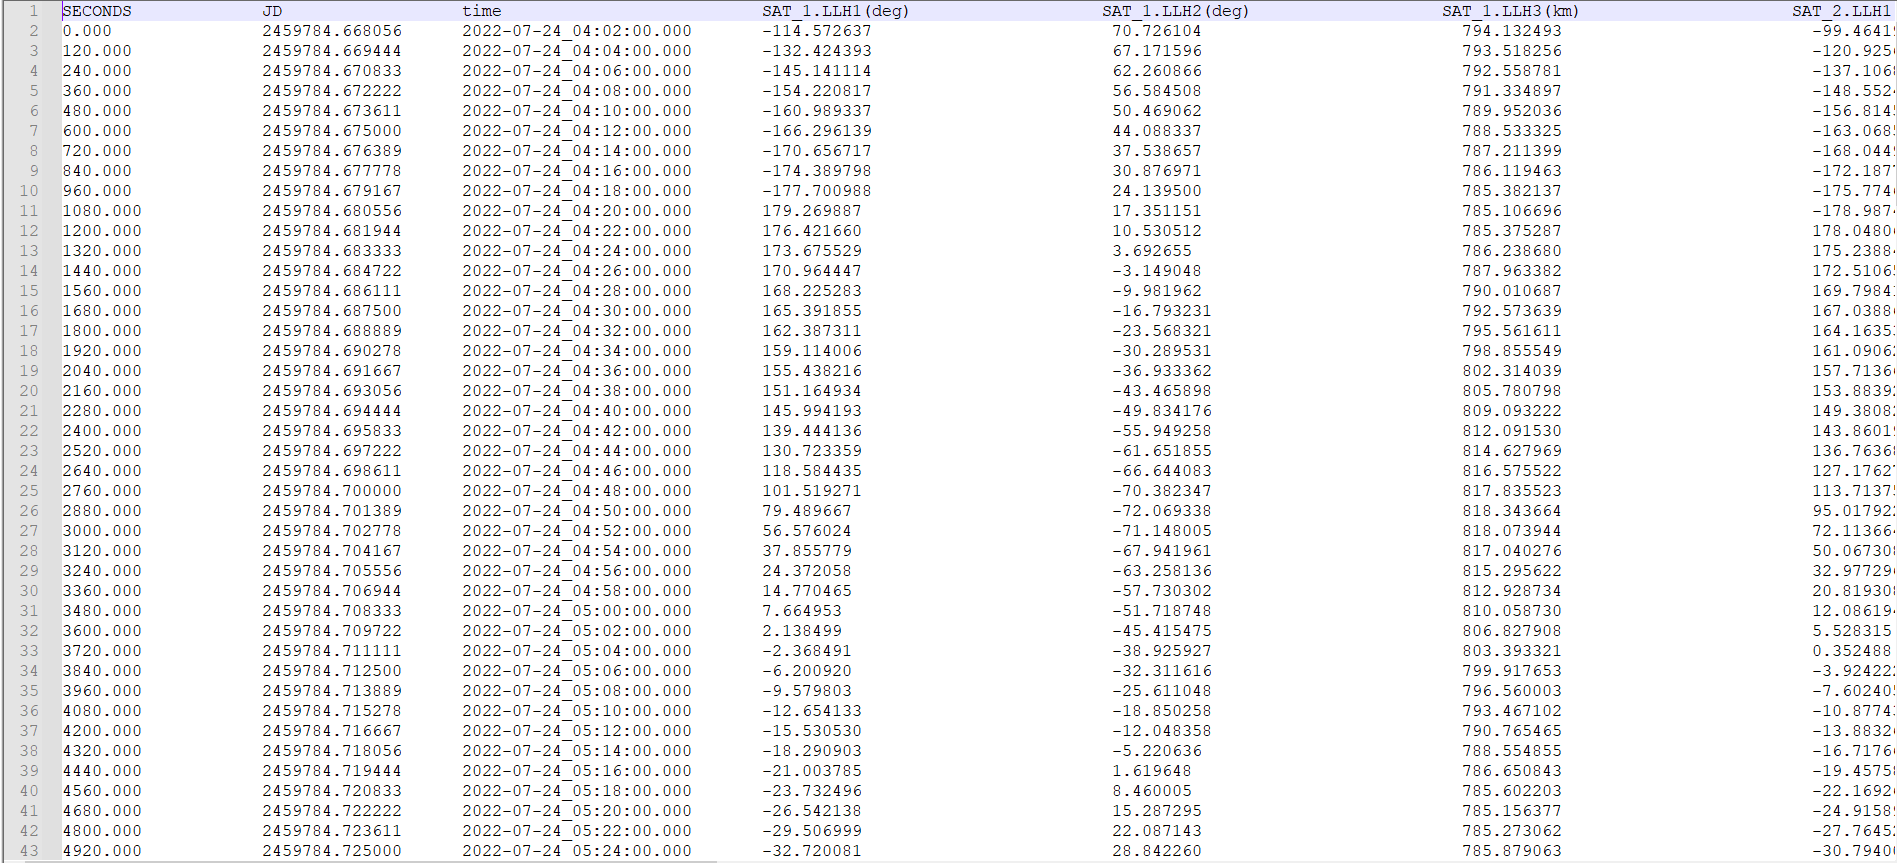The image size is (1897, 863).
Task: Click the SECONDS column header text
Action: 97,11
